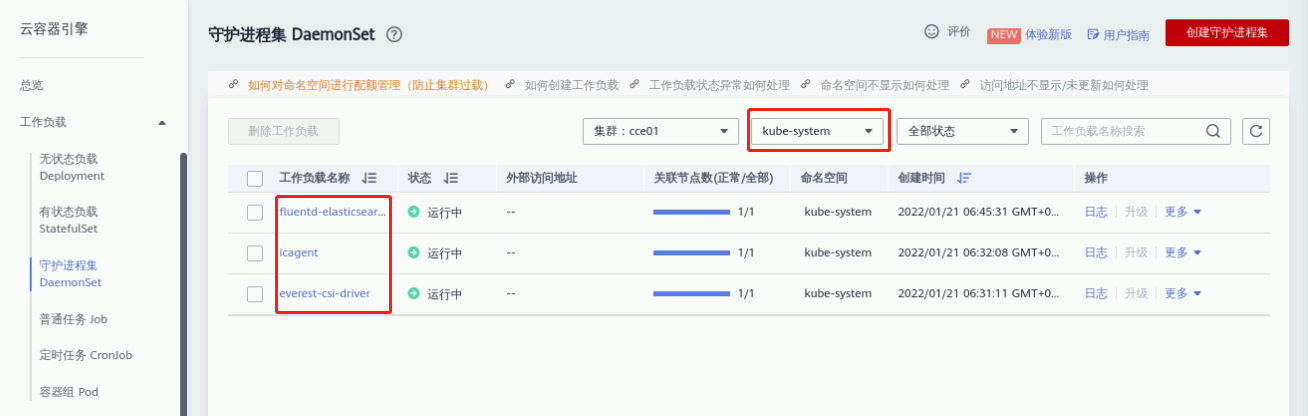
Task: Click the search magnifier icon
Action: click(1213, 131)
